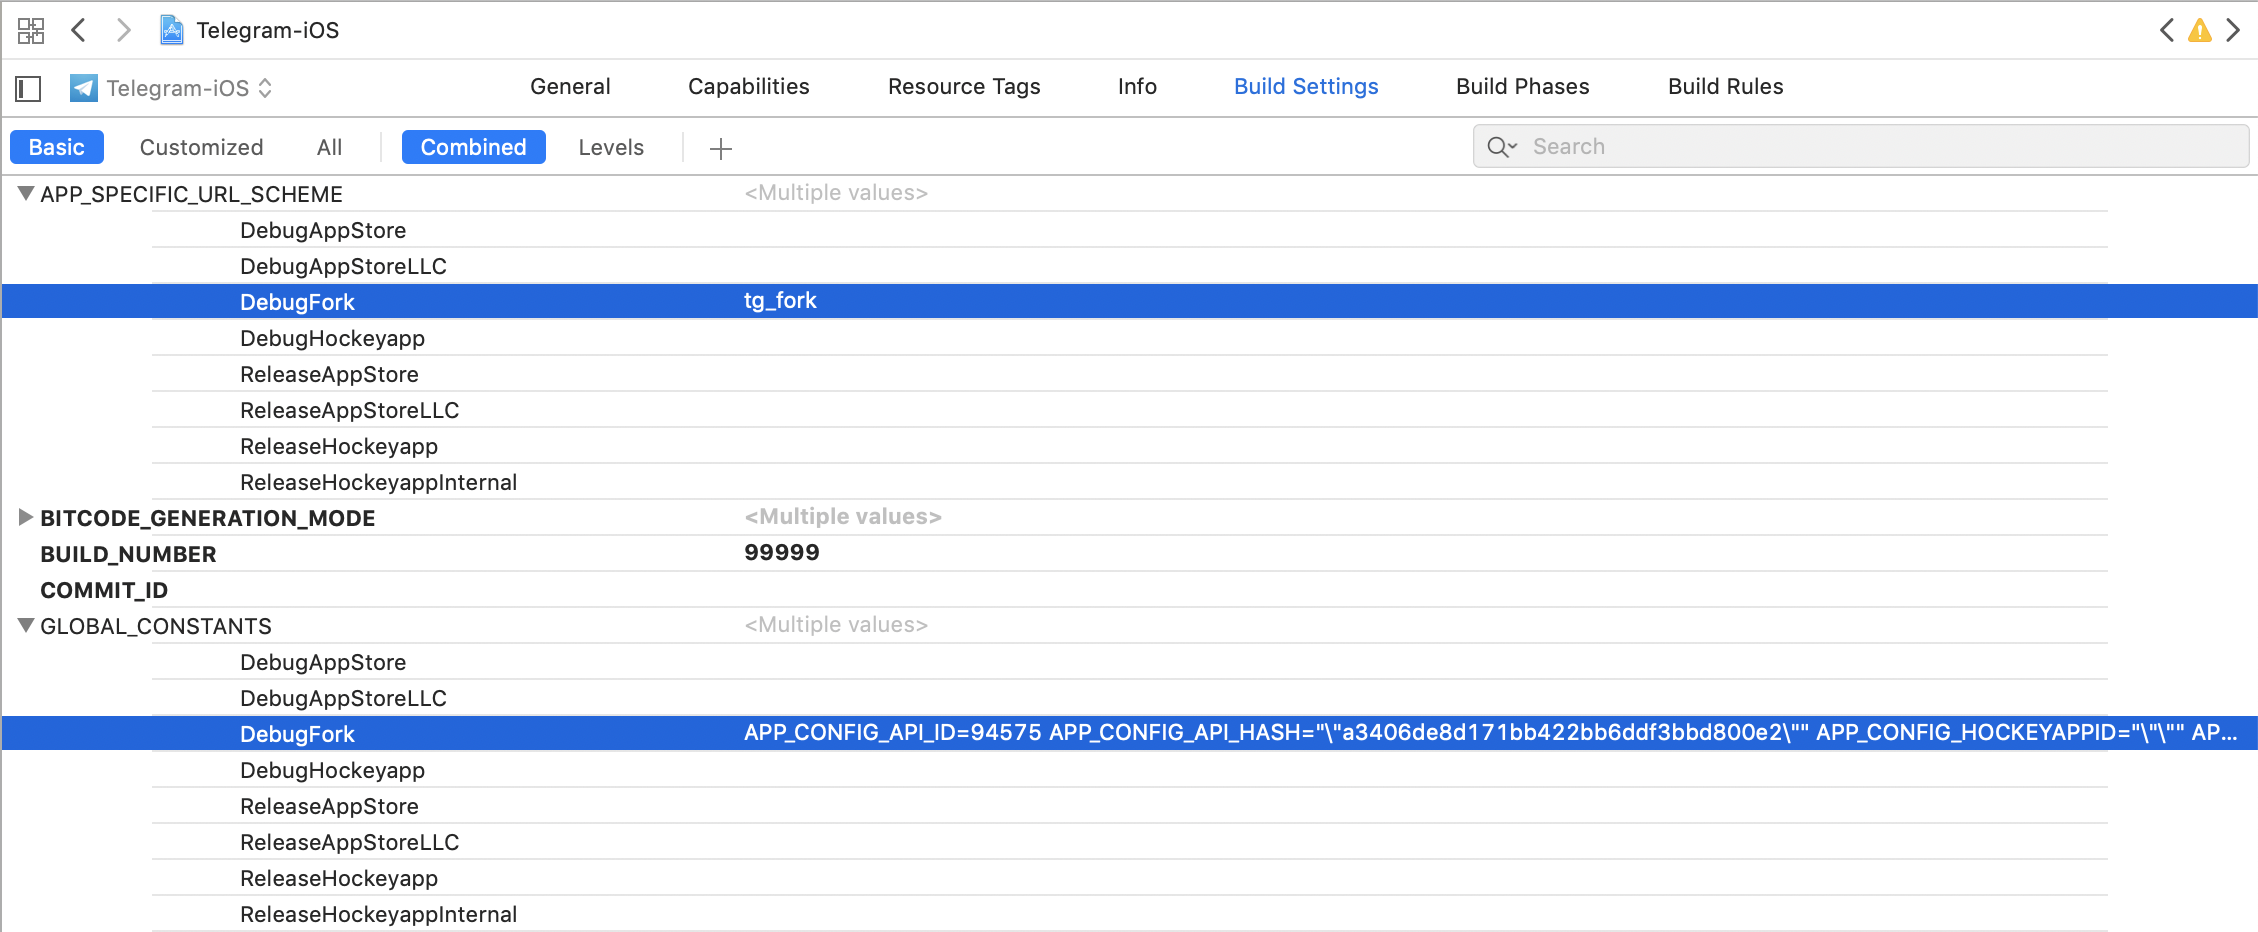
Task: Select the Build Settings tab
Action: click(1306, 87)
